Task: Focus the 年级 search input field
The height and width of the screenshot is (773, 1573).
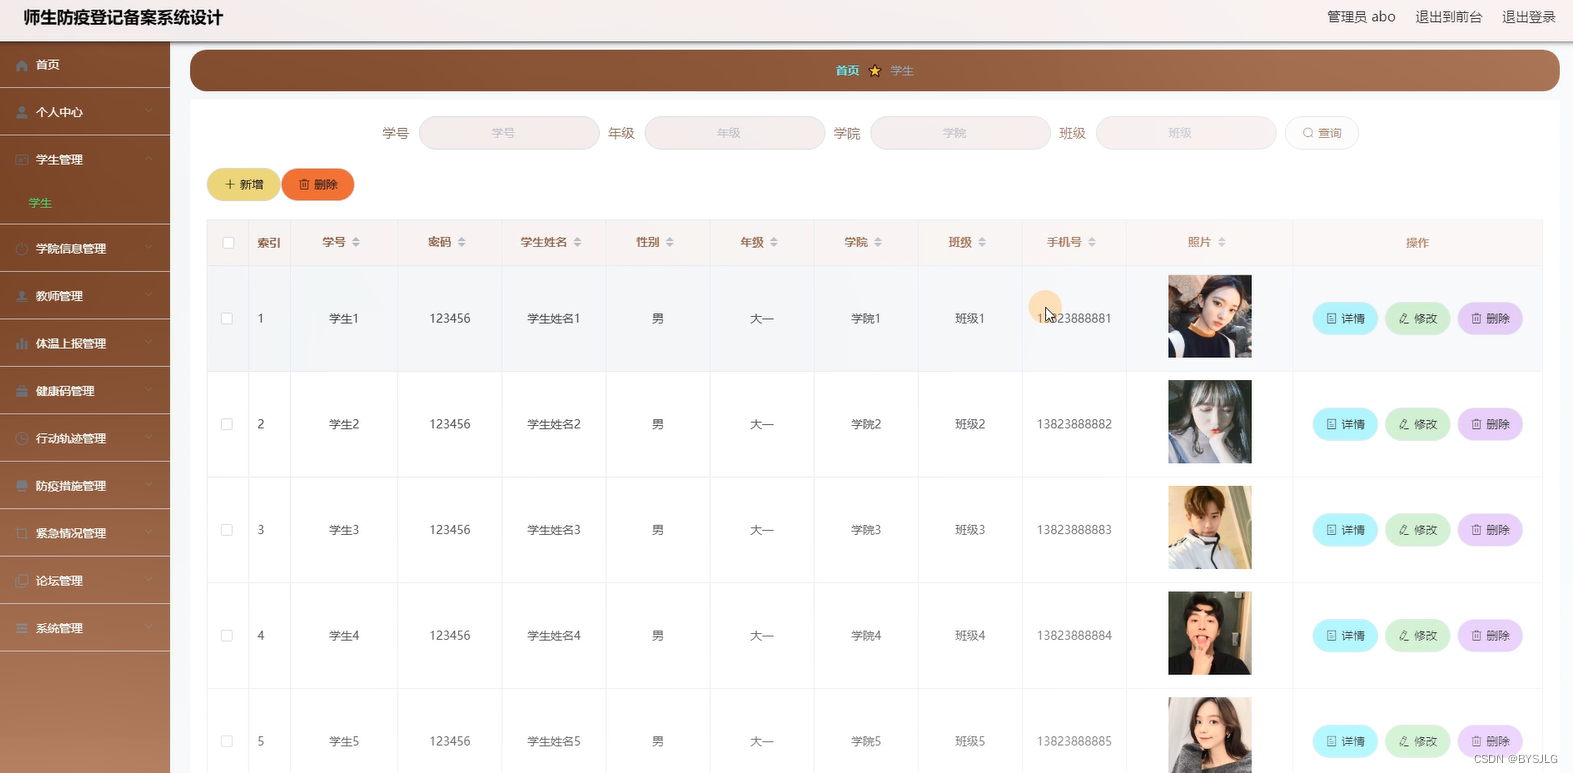Action: pyautogui.click(x=735, y=133)
